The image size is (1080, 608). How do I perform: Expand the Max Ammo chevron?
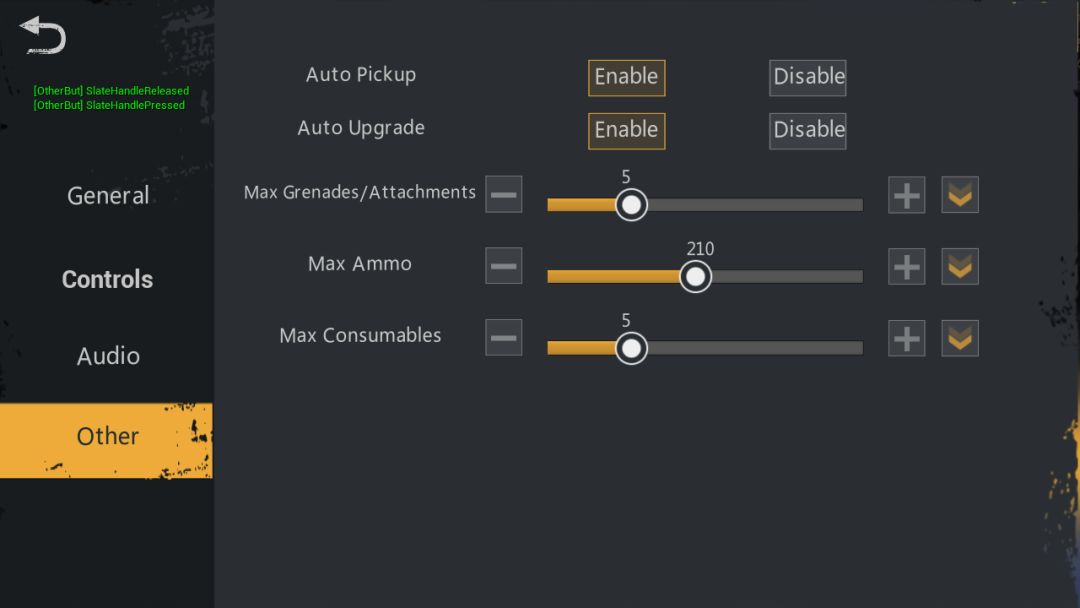[x=960, y=267]
